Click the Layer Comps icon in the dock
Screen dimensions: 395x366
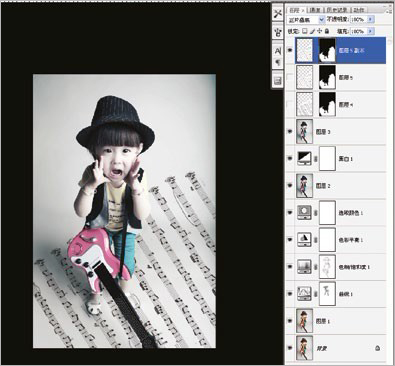tap(278, 80)
